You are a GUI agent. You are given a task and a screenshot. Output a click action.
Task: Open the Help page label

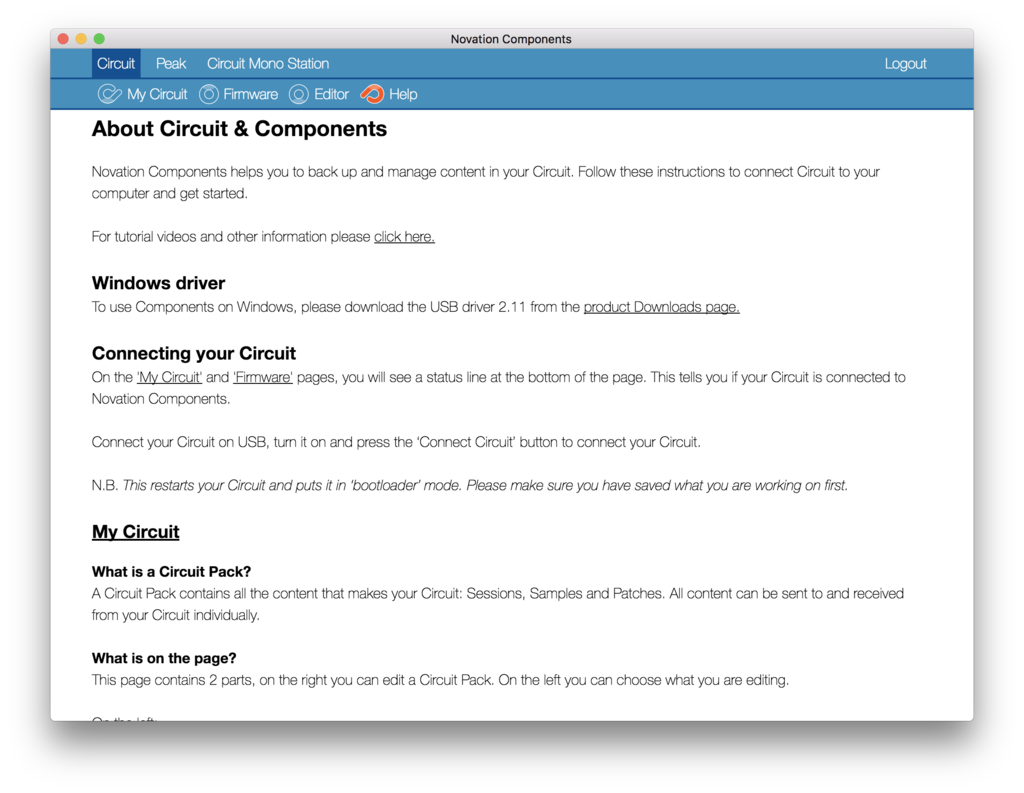click(403, 94)
